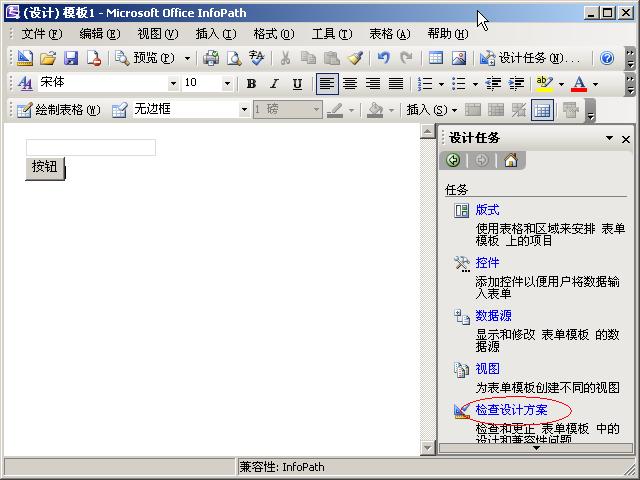640x480 pixels.
Task: Expand toolbar options on the table toolbar
Action: tap(590, 111)
